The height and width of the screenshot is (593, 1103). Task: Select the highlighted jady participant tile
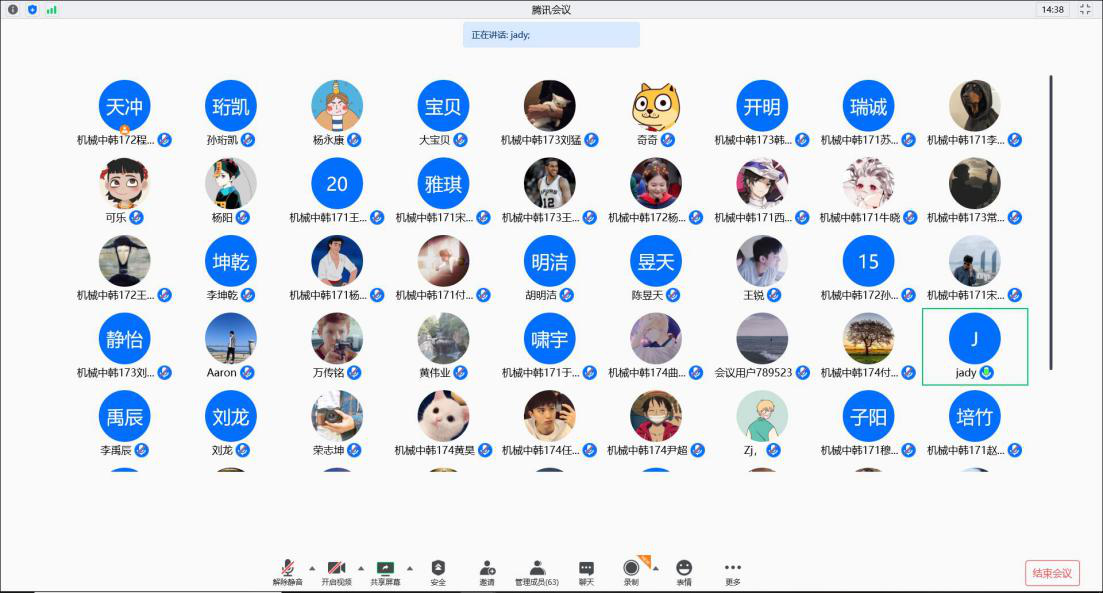[974, 346]
